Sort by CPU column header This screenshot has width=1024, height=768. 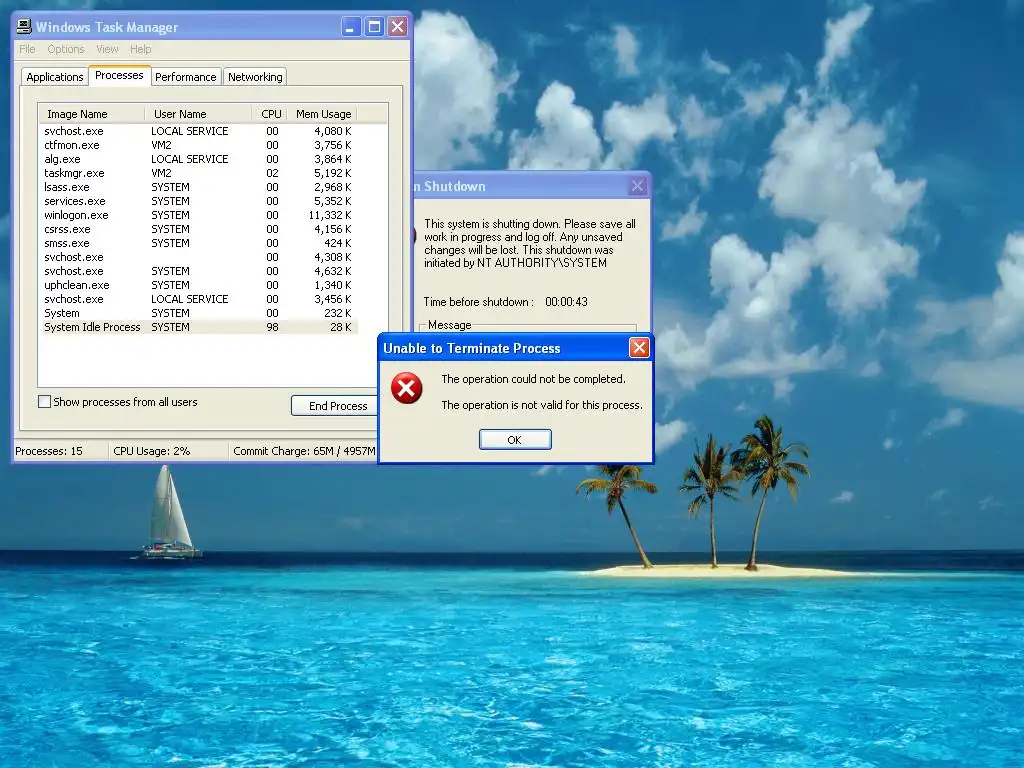tap(270, 114)
